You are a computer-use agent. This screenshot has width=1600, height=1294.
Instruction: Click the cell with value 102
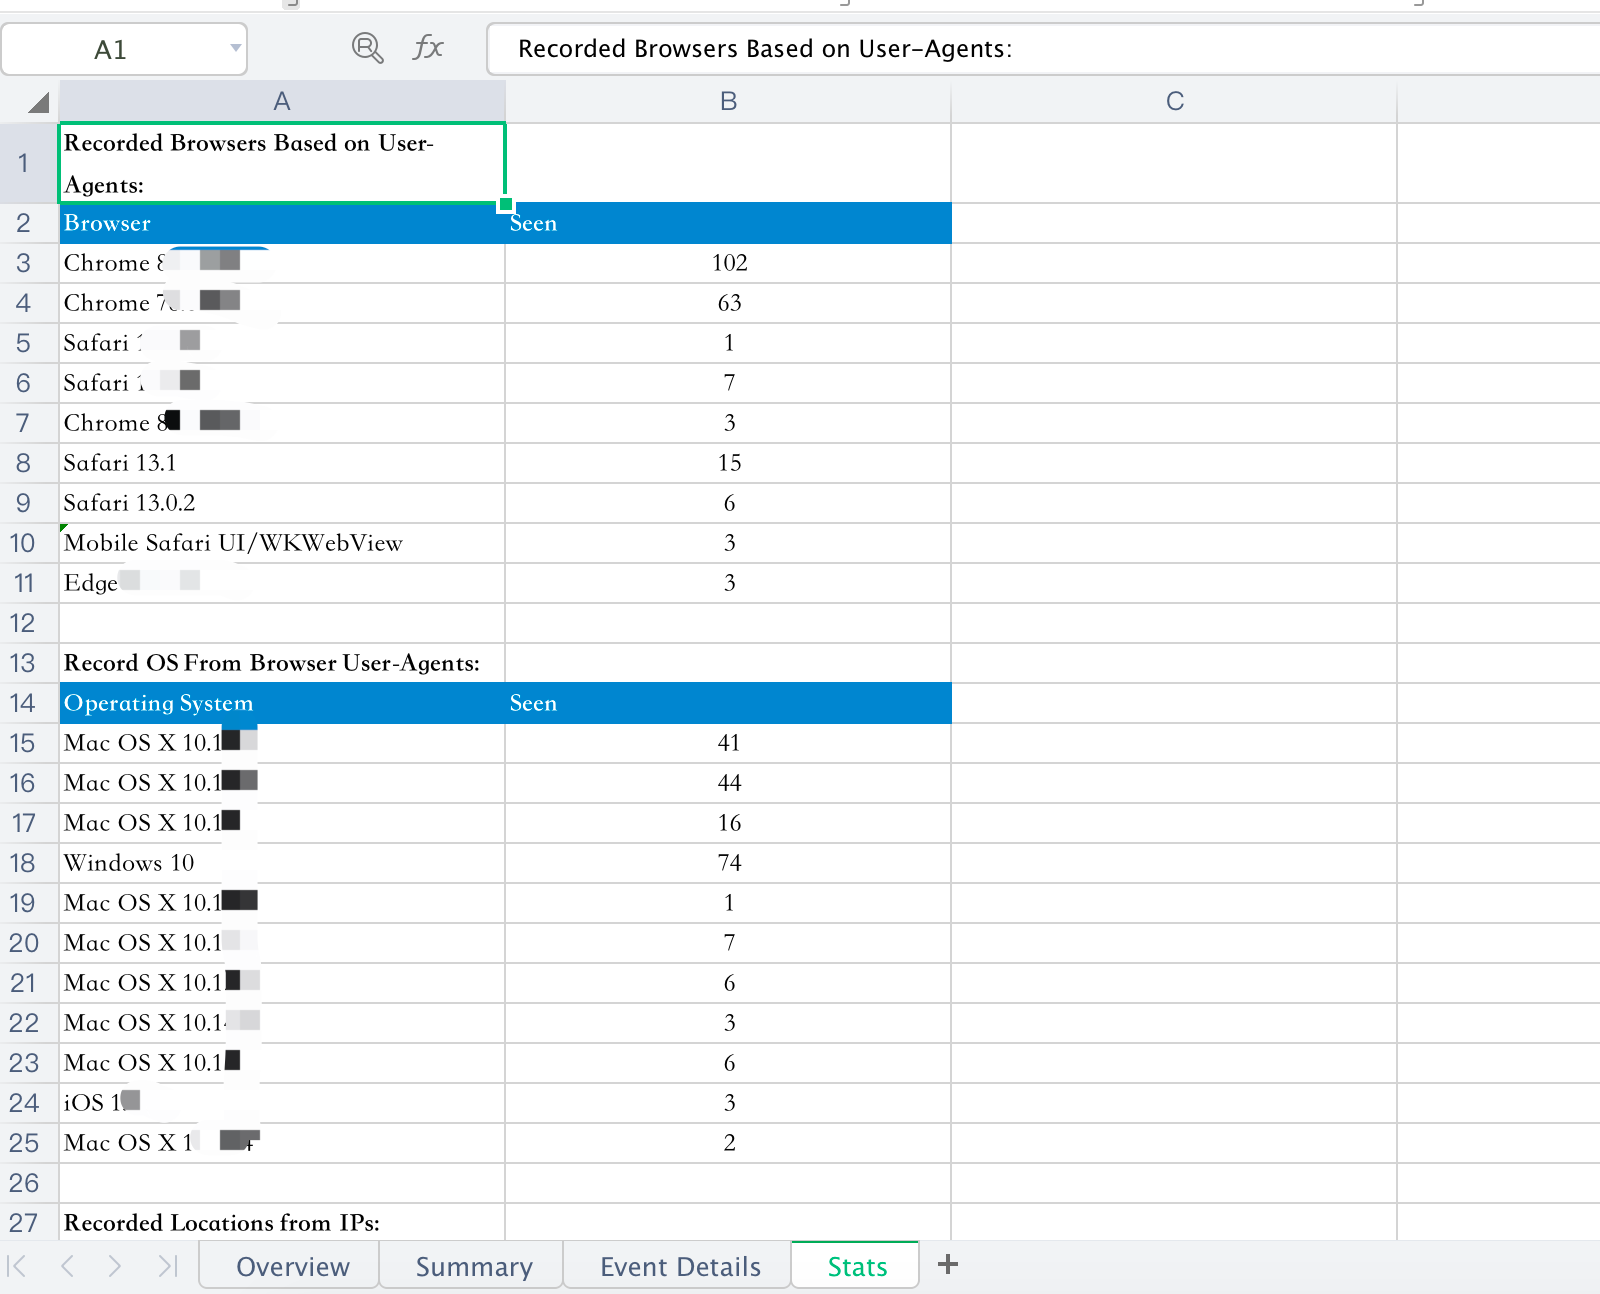tap(728, 263)
